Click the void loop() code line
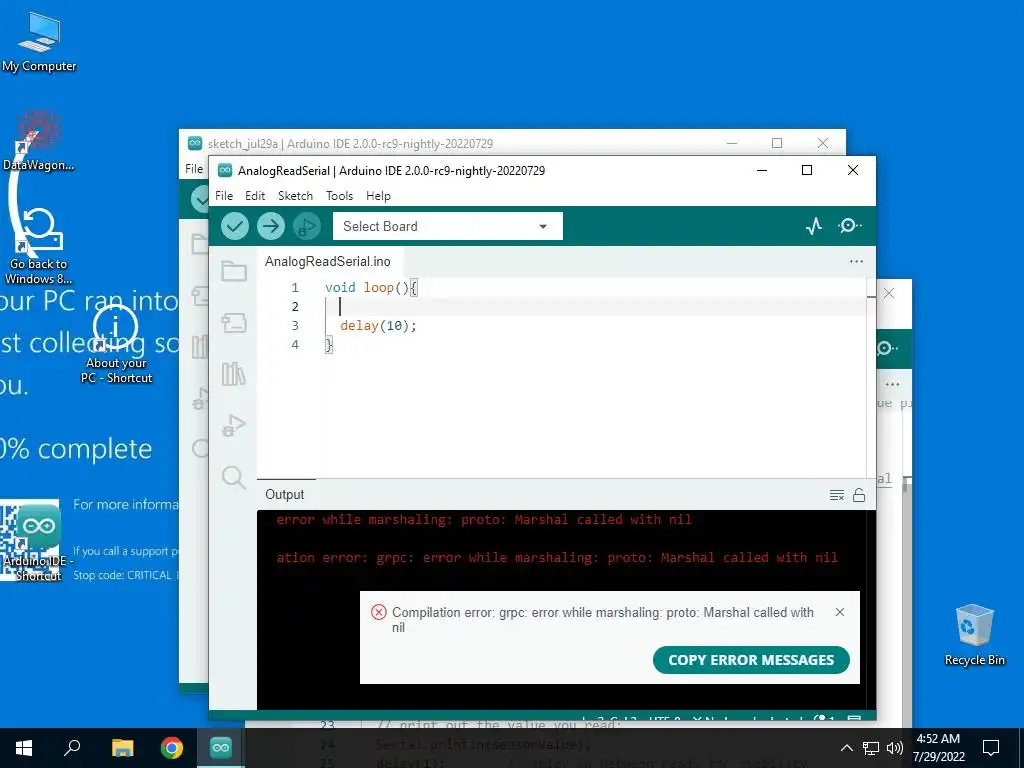The width and height of the screenshot is (1024, 768). 371,287
